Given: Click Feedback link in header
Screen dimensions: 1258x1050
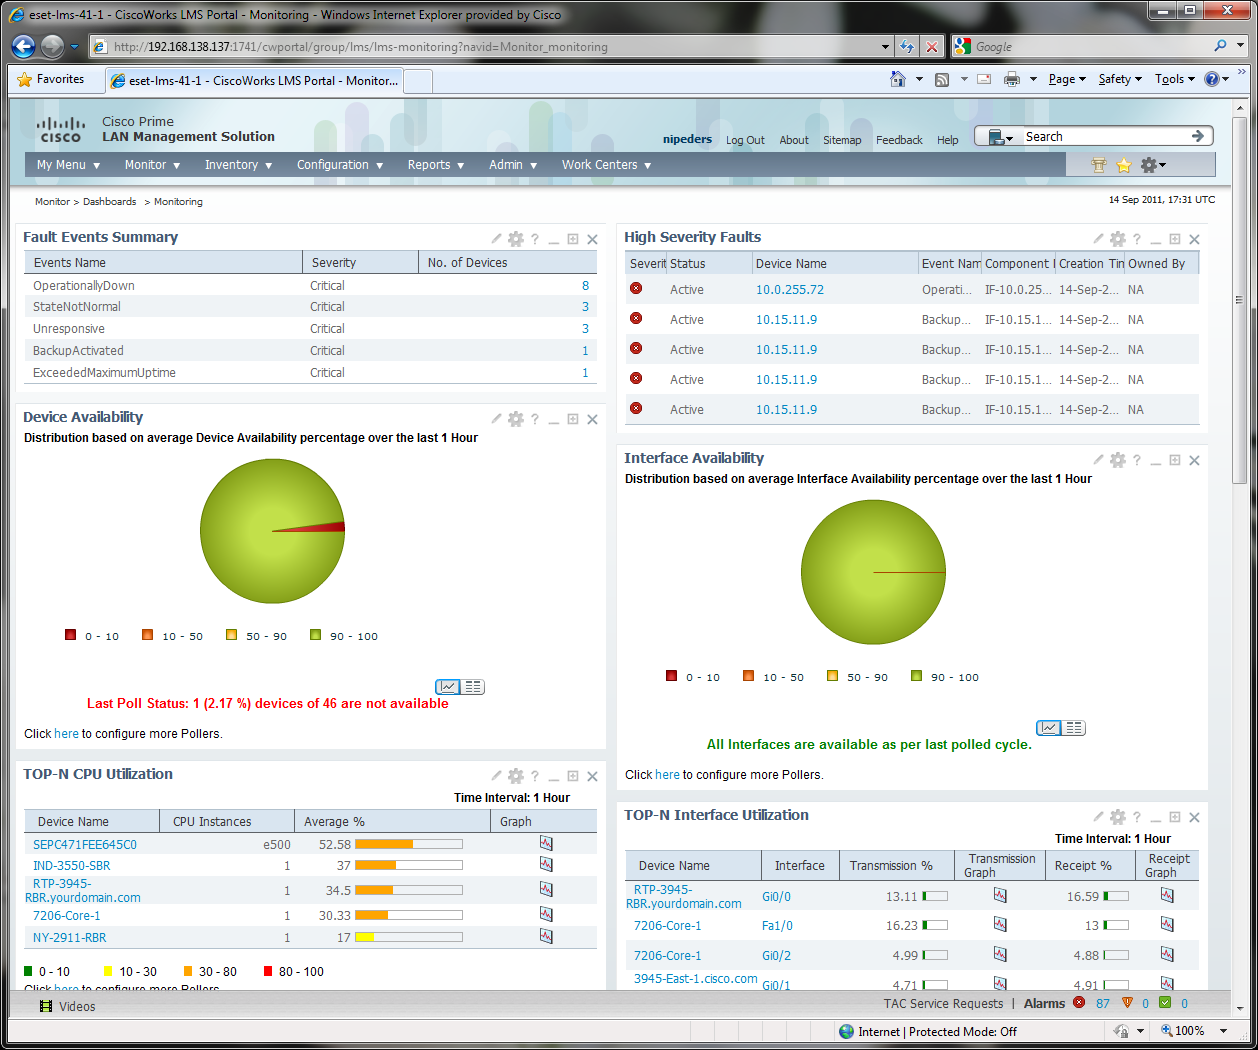Looking at the screenshot, I should 899,140.
